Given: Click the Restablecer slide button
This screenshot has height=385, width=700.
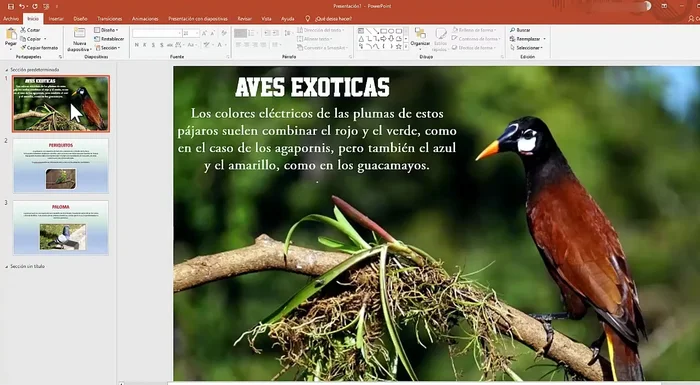Looking at the screenshot, I should point(109,39).
